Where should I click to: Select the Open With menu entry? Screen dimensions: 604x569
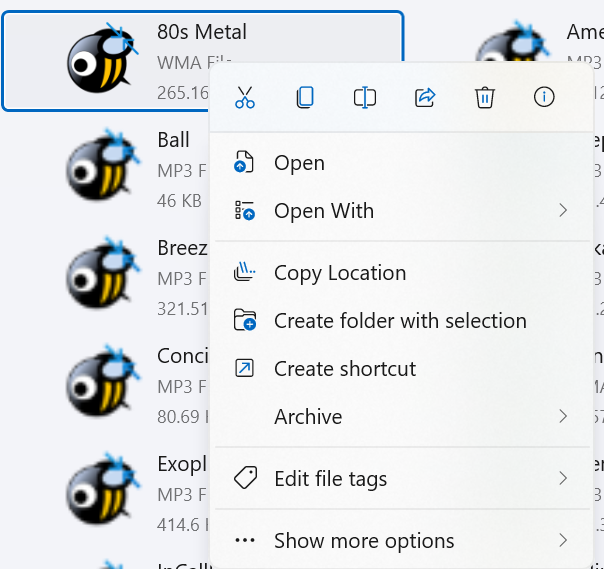(x=402, y=210)
